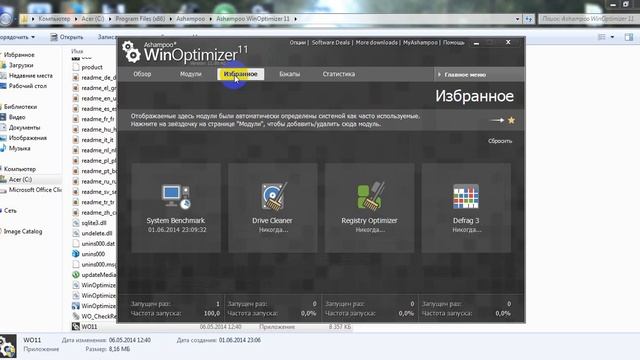This screenshot has height=360, width=640.
Task: Open the Software Deals link
Action: [x=331, y=42]
